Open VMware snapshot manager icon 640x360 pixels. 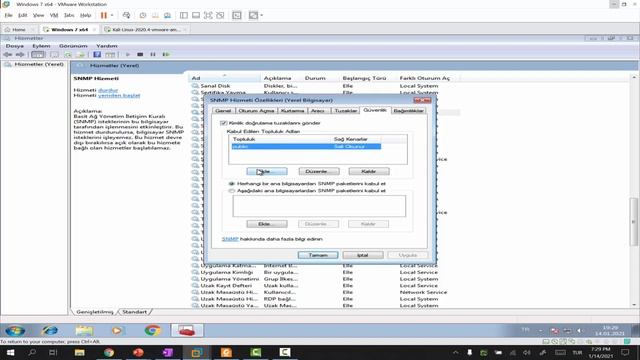click(x=167, y=15)
